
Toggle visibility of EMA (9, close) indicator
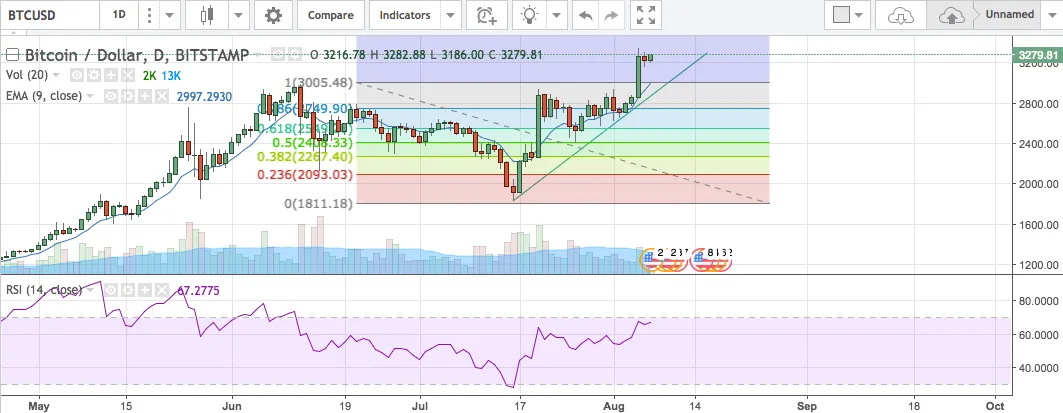[x=111, y=96]
